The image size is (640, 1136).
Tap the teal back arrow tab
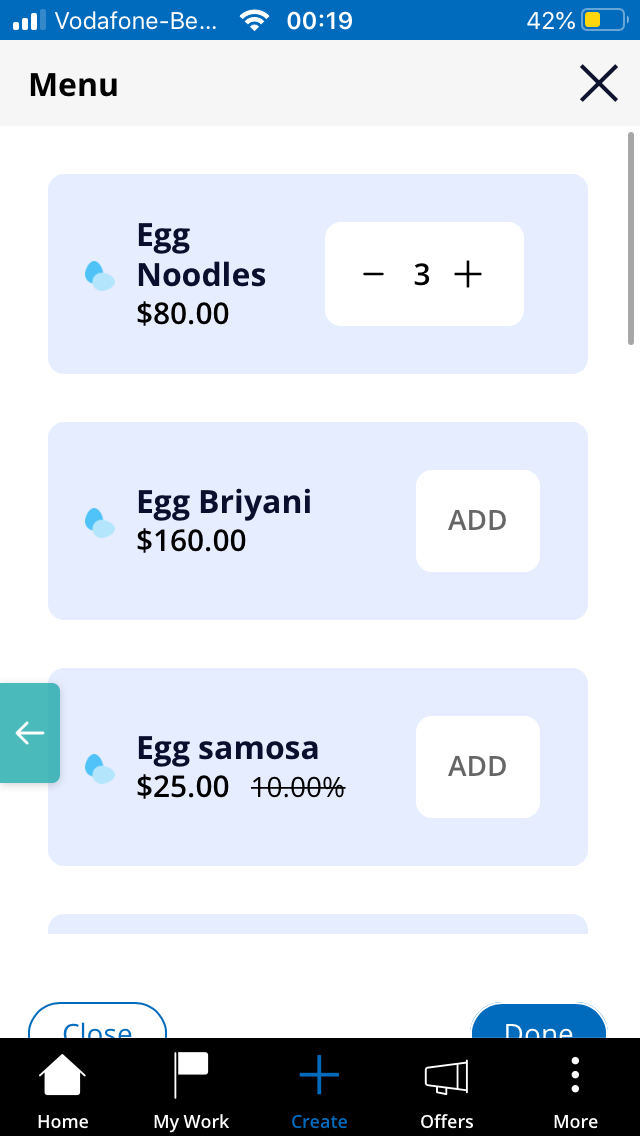point(30,733)
